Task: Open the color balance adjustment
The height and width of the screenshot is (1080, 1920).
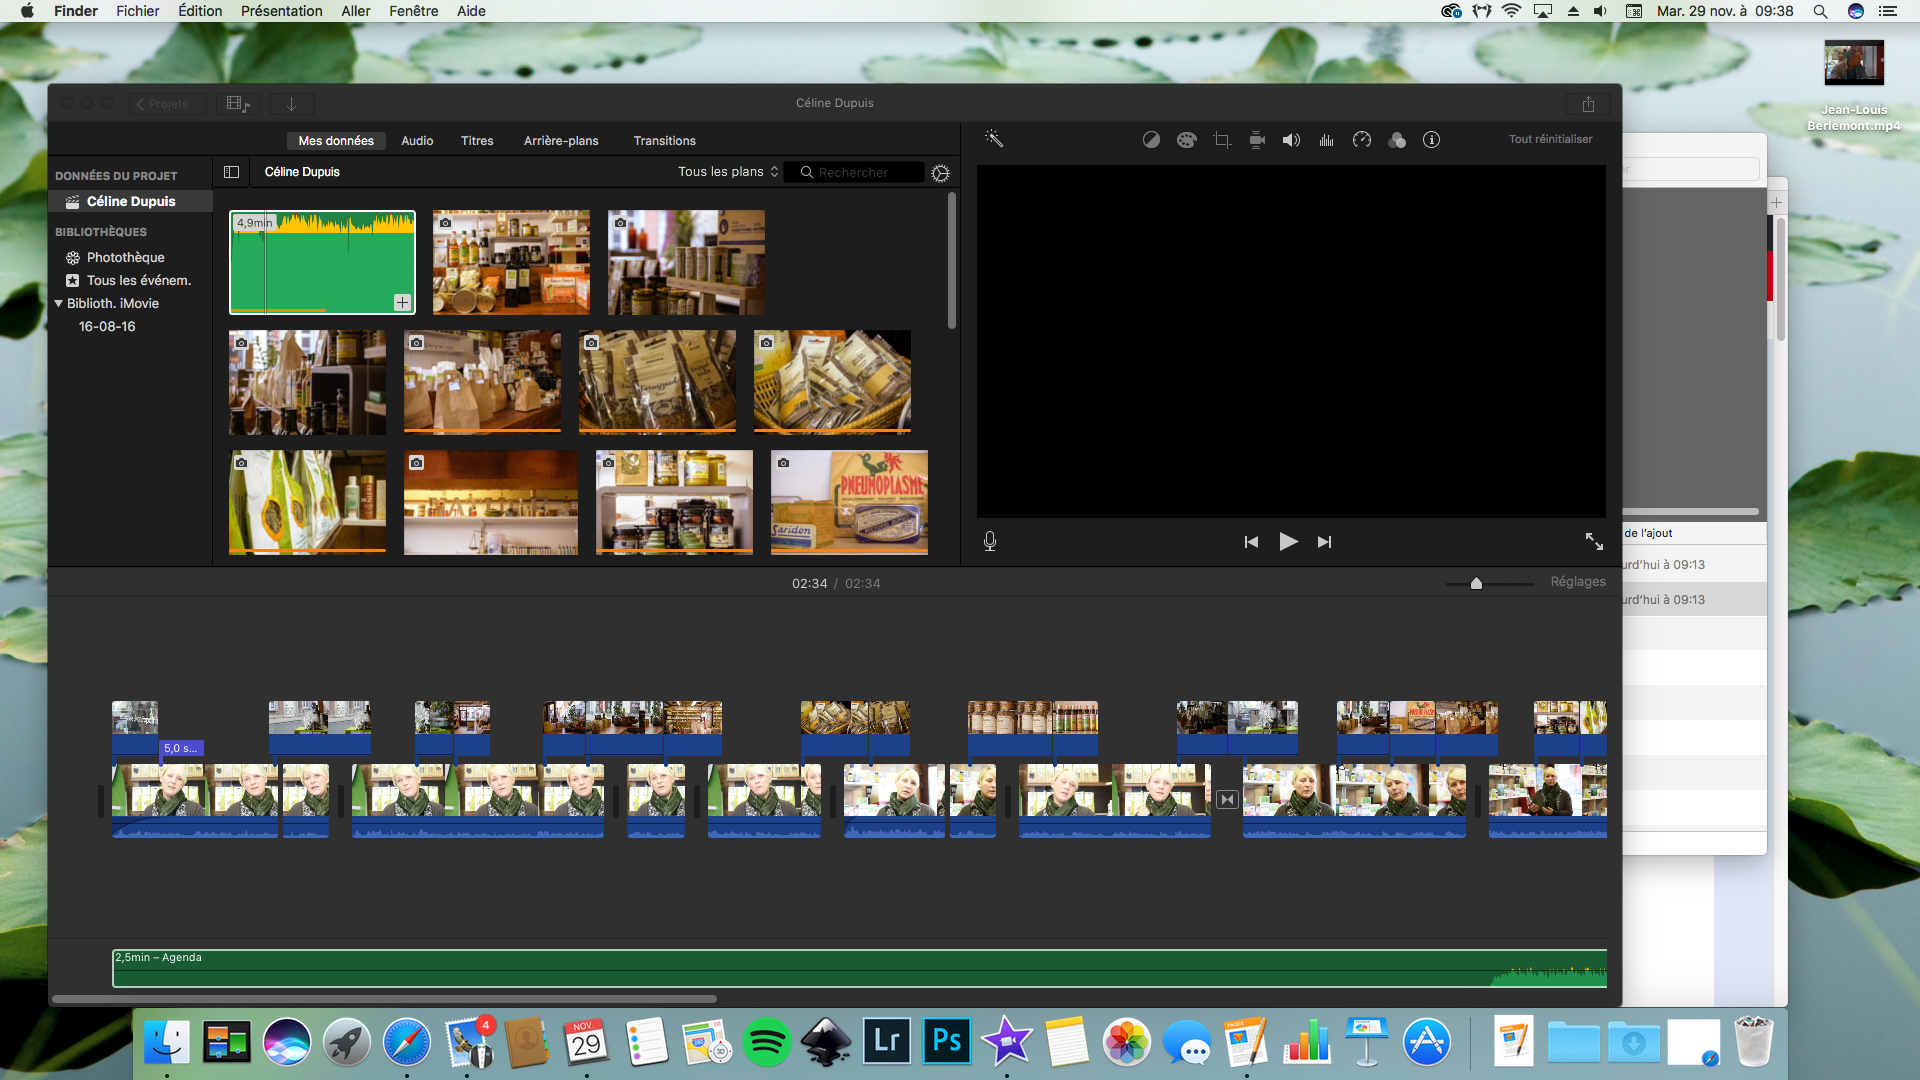Action: 1151,140
